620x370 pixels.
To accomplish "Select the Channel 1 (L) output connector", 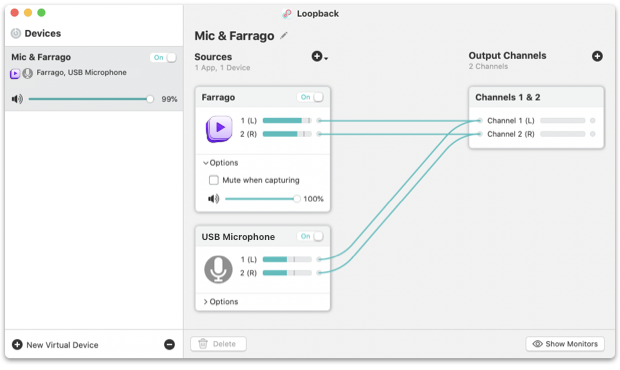I will [x=479, y=120].
